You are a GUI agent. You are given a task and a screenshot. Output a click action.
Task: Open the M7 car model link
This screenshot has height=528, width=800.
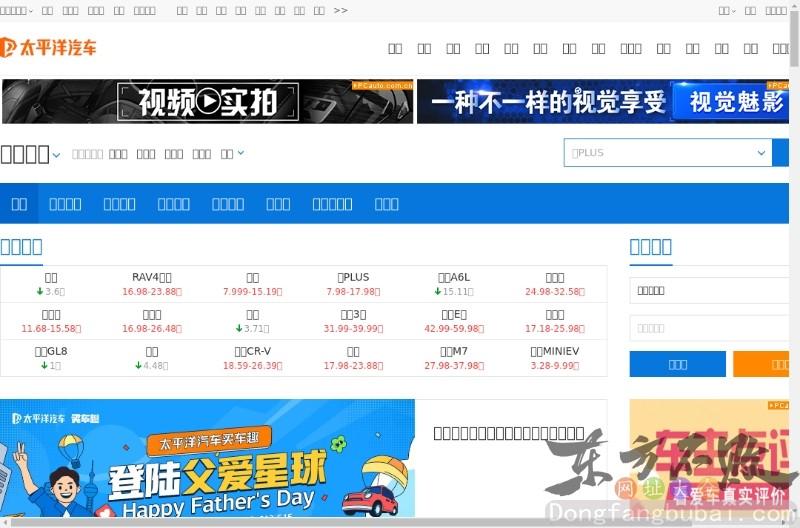(454, 351)
